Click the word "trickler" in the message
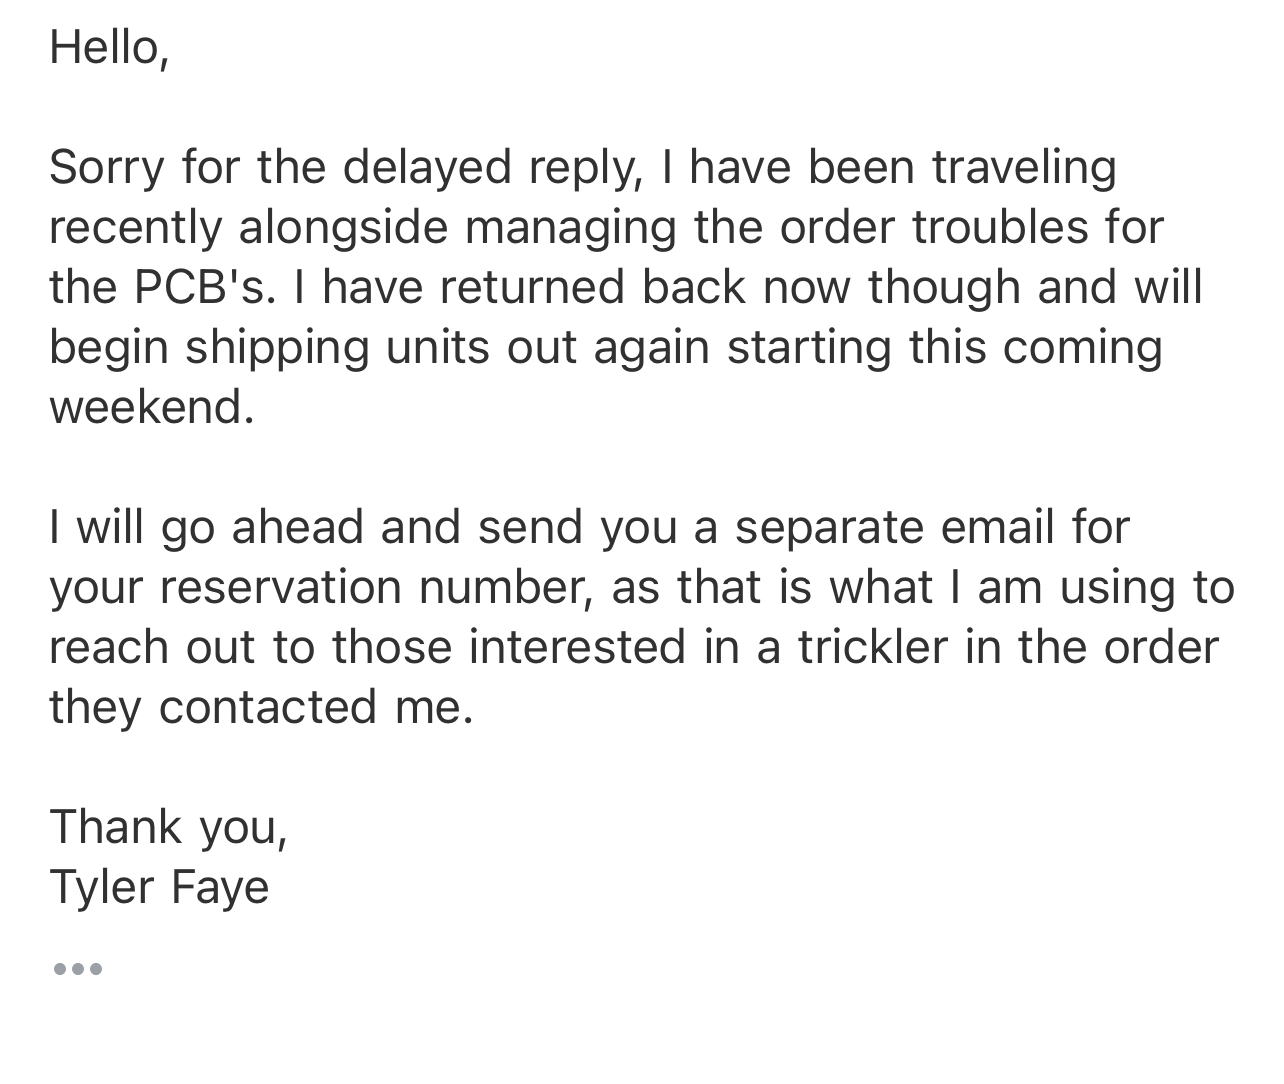1284x1084 pixels. click(872, 647)
